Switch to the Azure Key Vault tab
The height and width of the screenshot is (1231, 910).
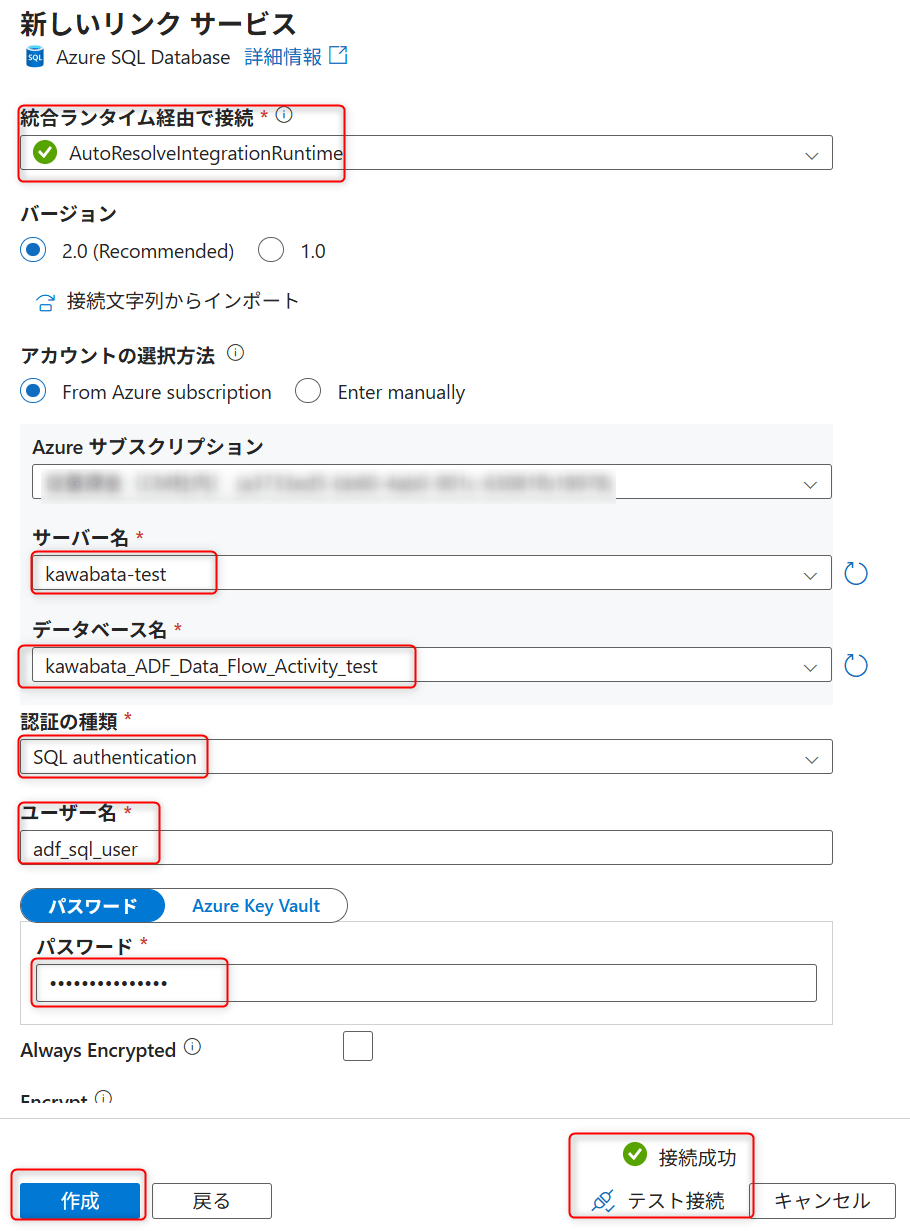[256, 906]
